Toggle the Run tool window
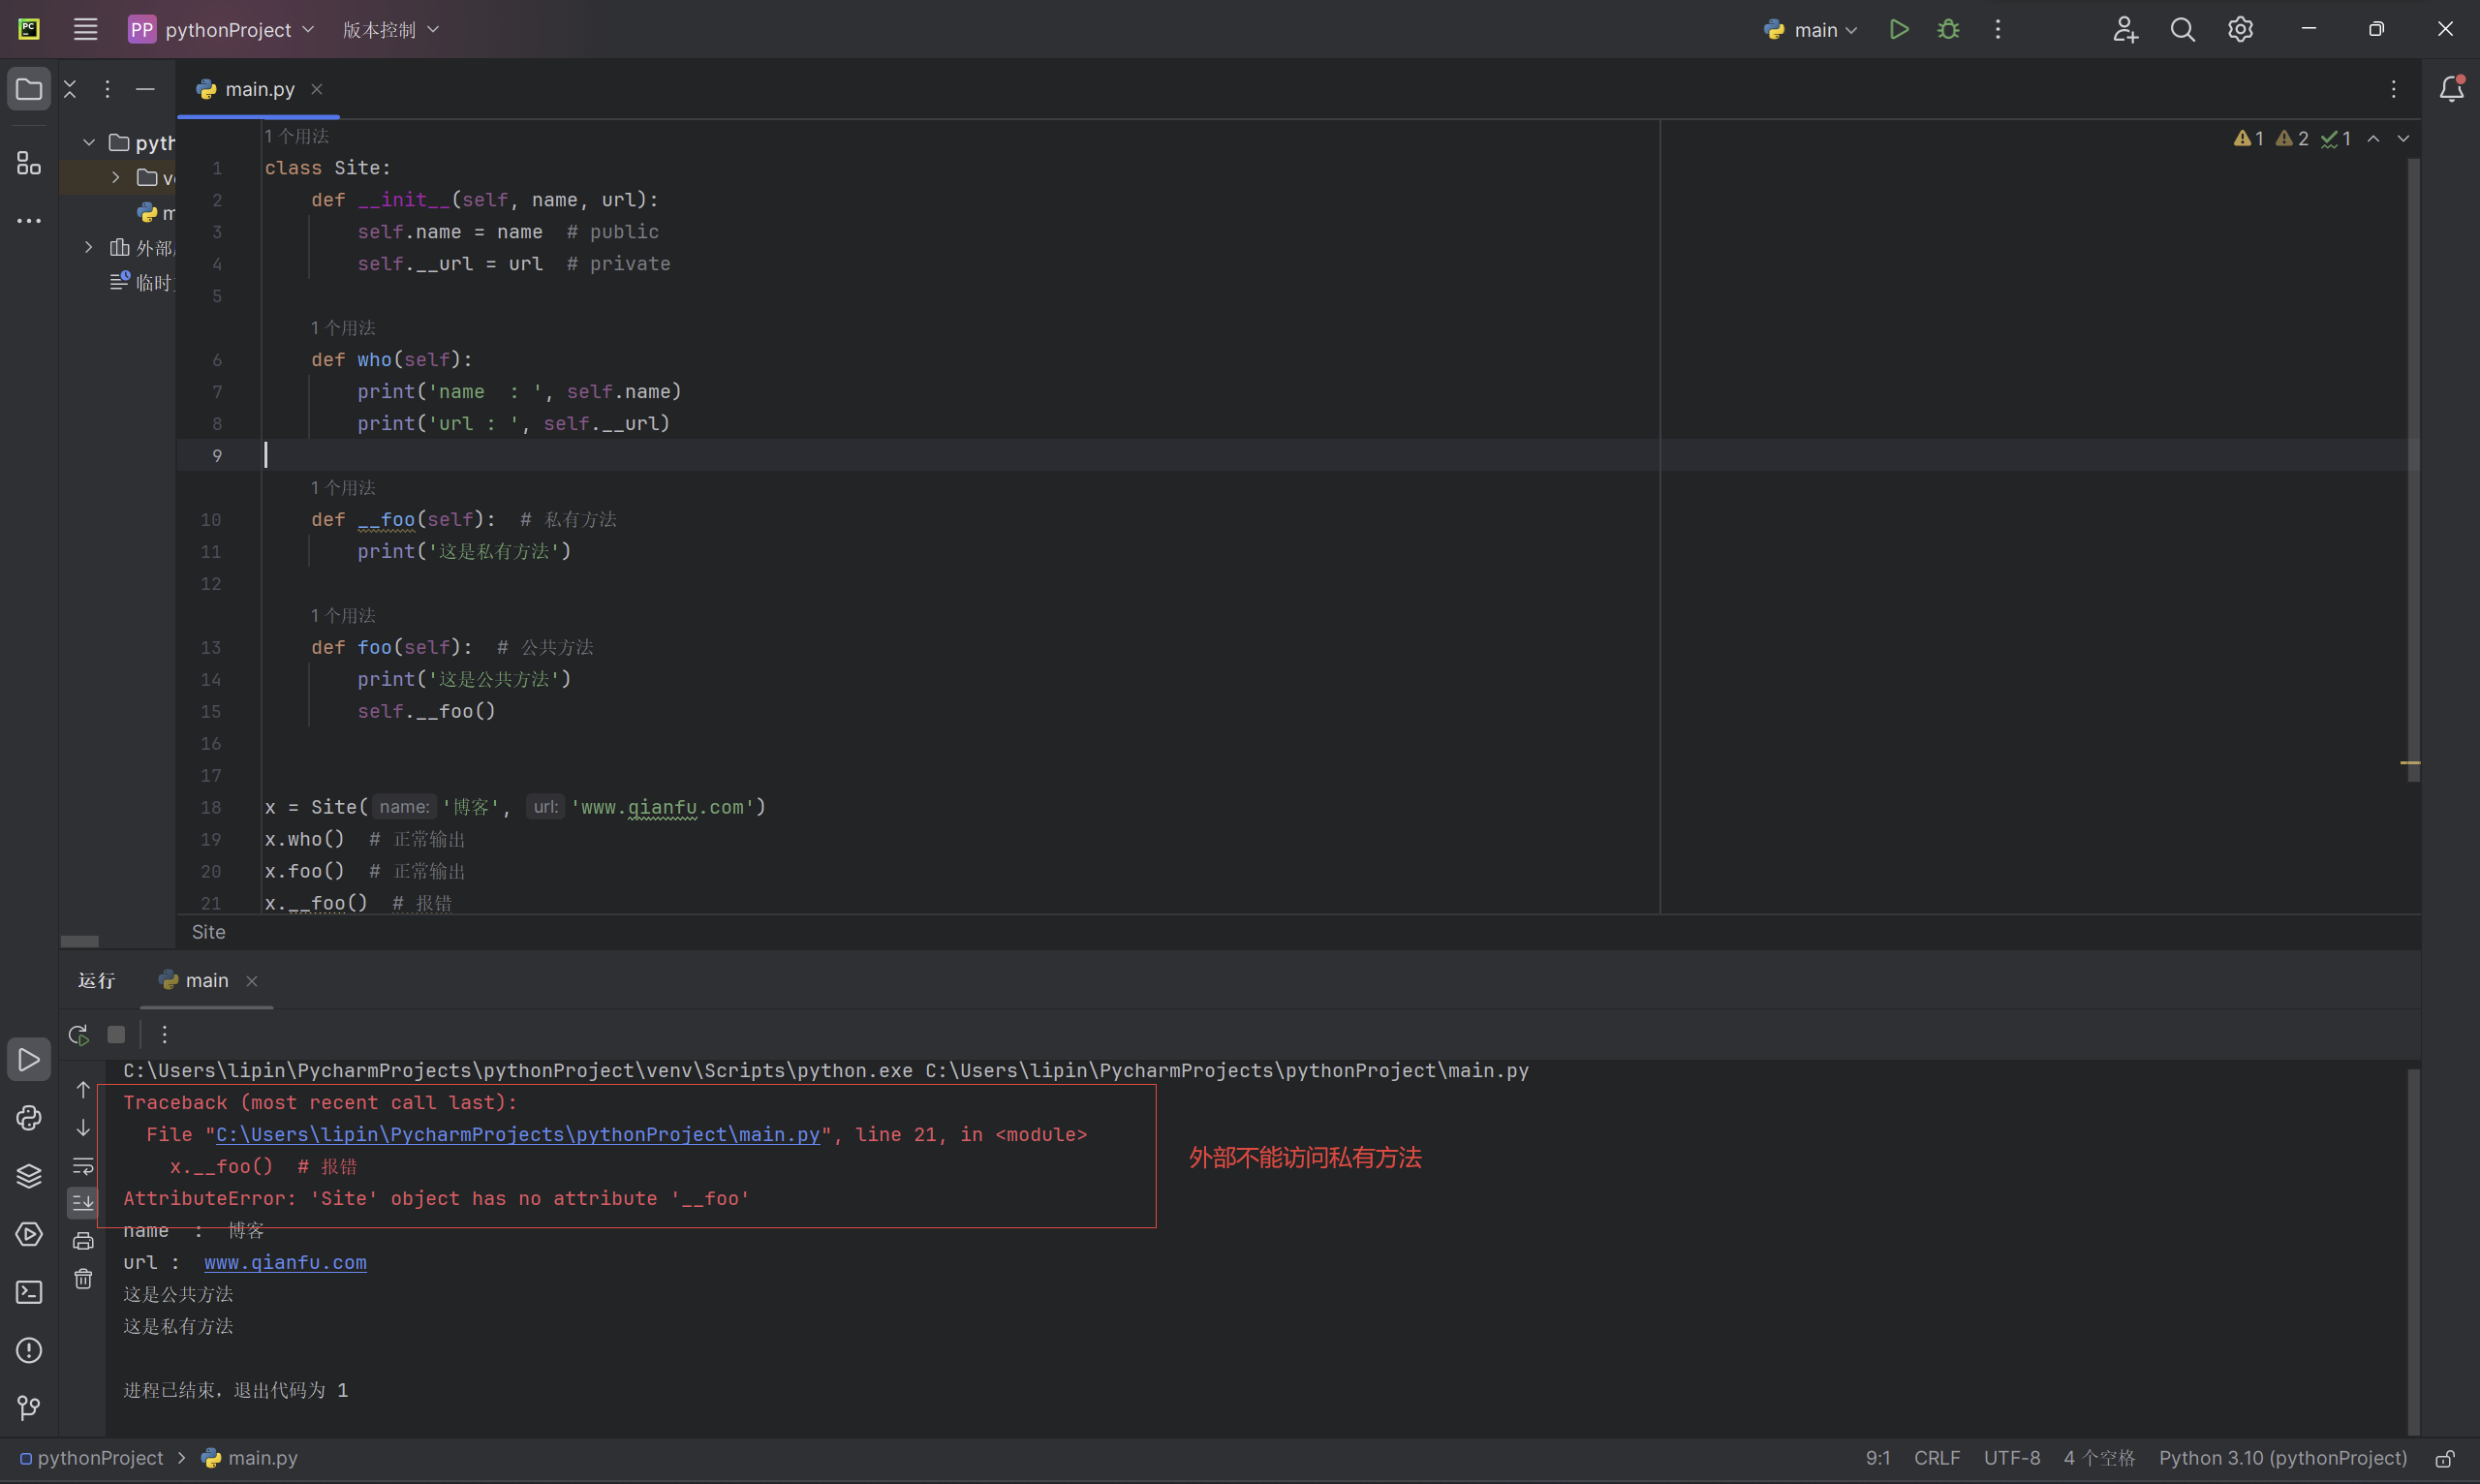This screenshot has height=1484, width=2480. click(29, 1060)
